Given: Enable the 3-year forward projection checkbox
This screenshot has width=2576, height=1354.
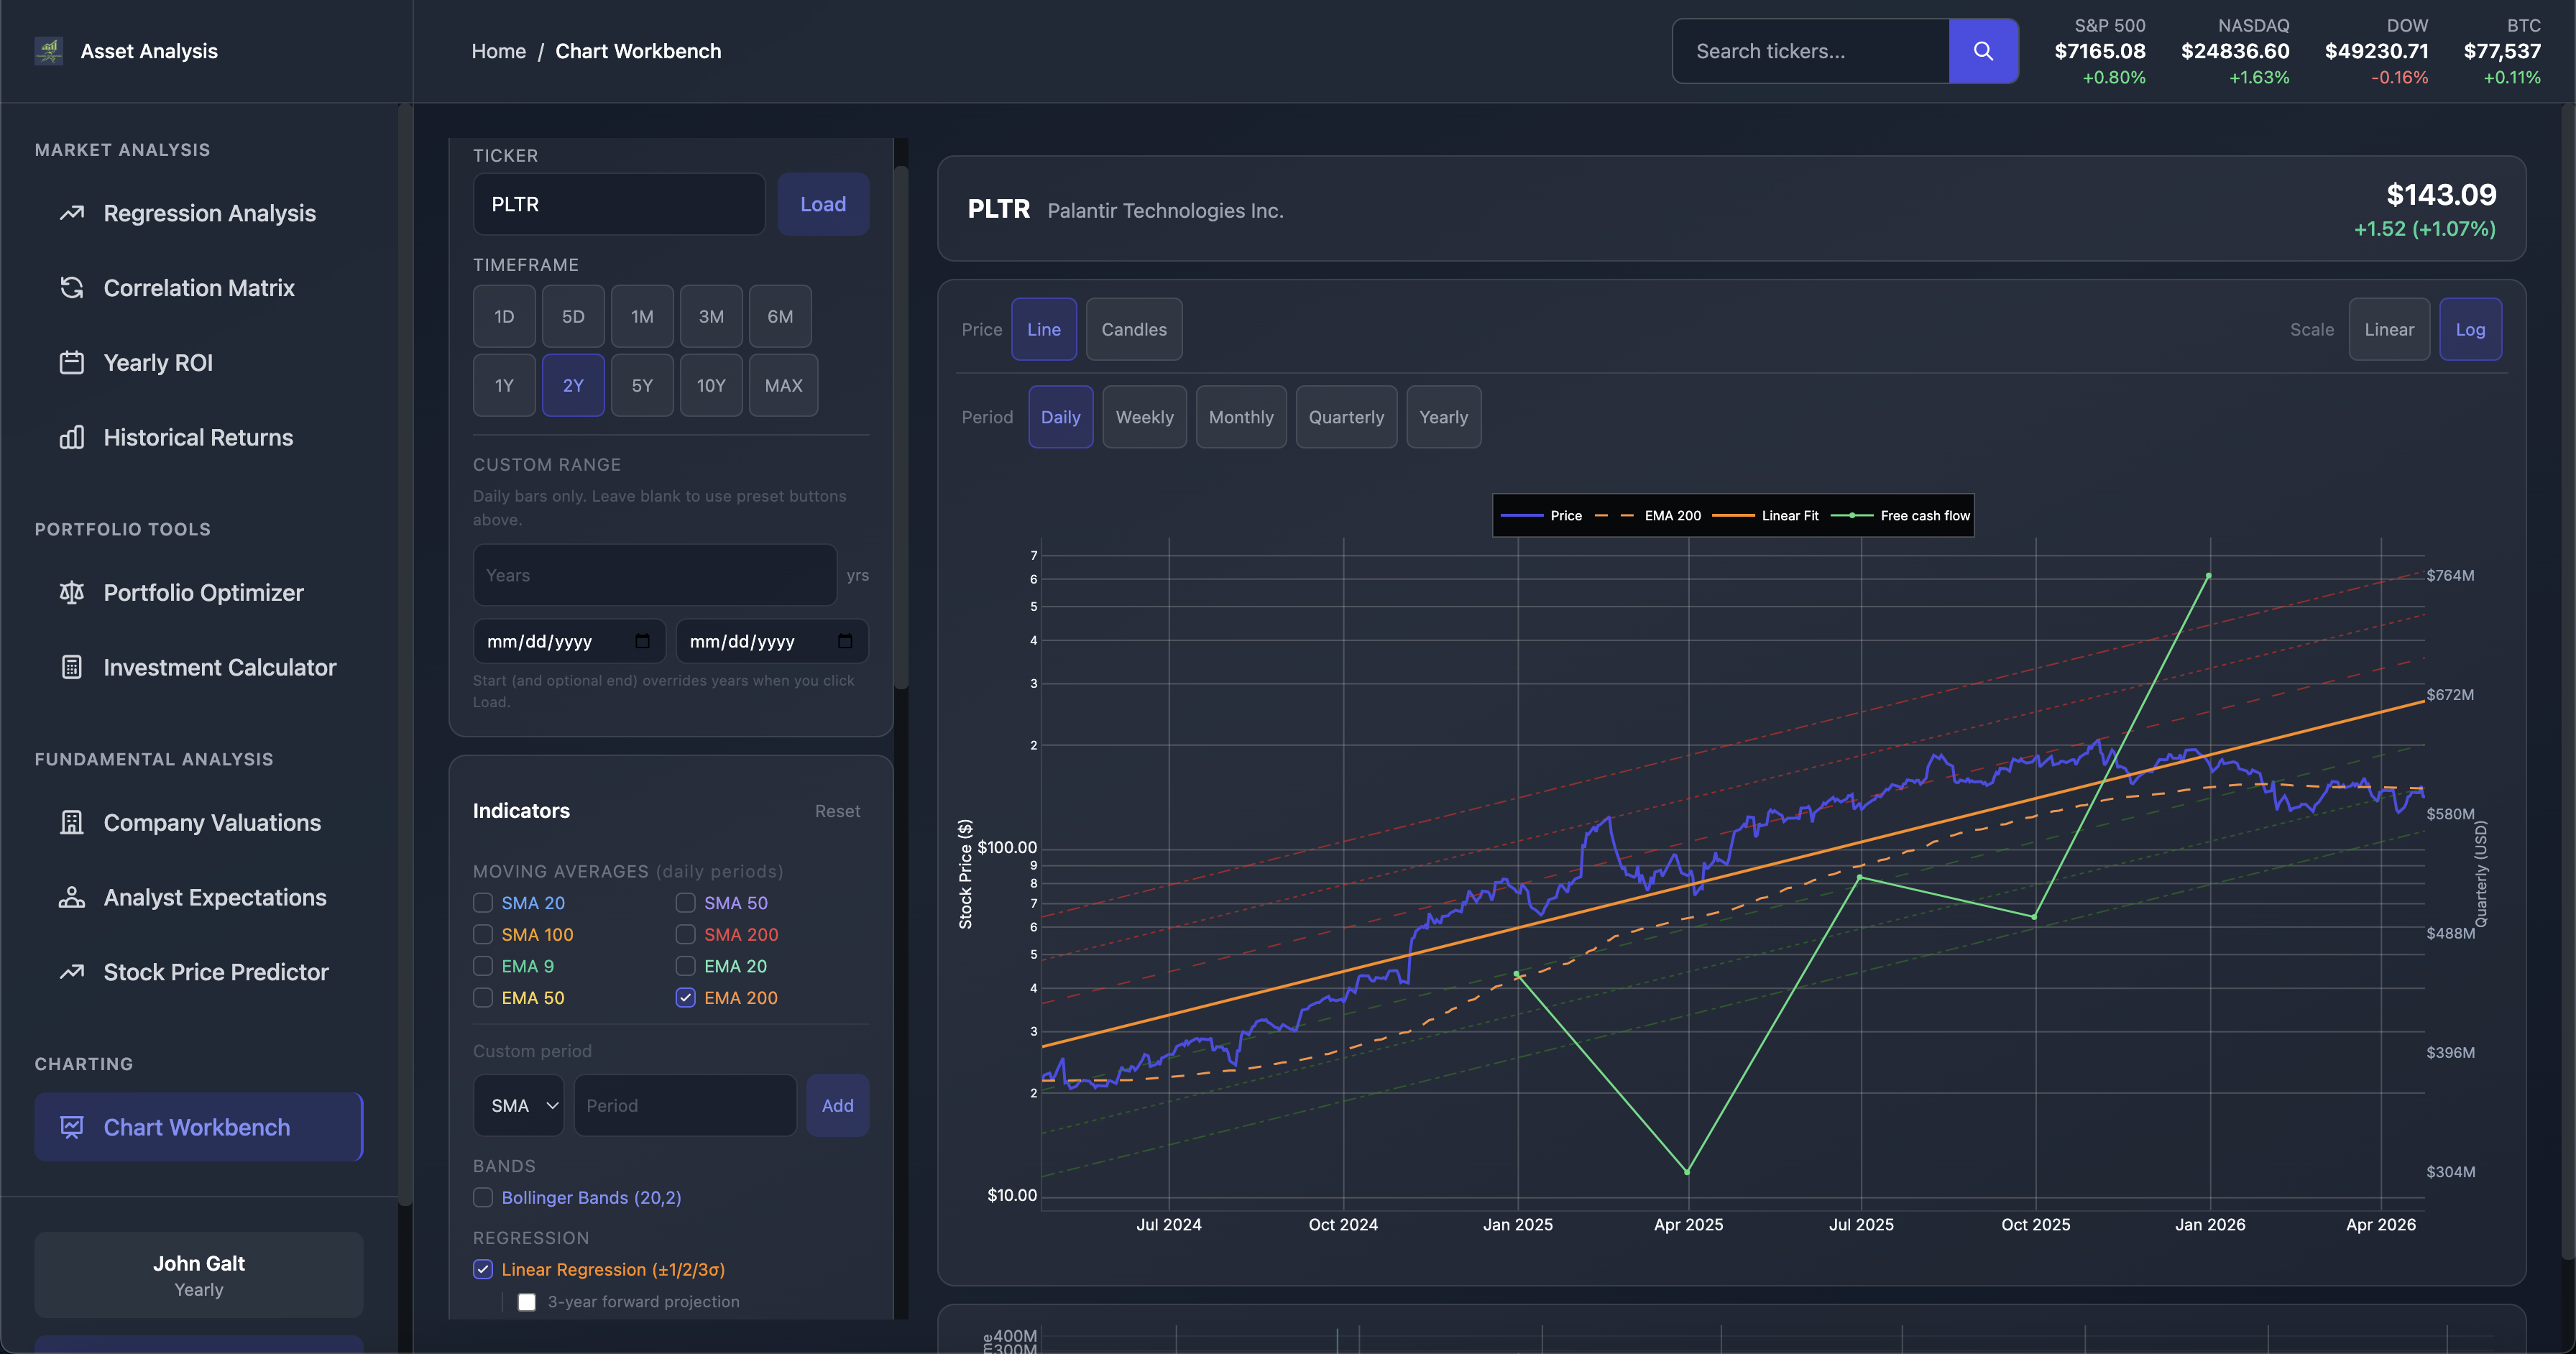Looking at the screenshot, I should click(x=527, y=1302).
